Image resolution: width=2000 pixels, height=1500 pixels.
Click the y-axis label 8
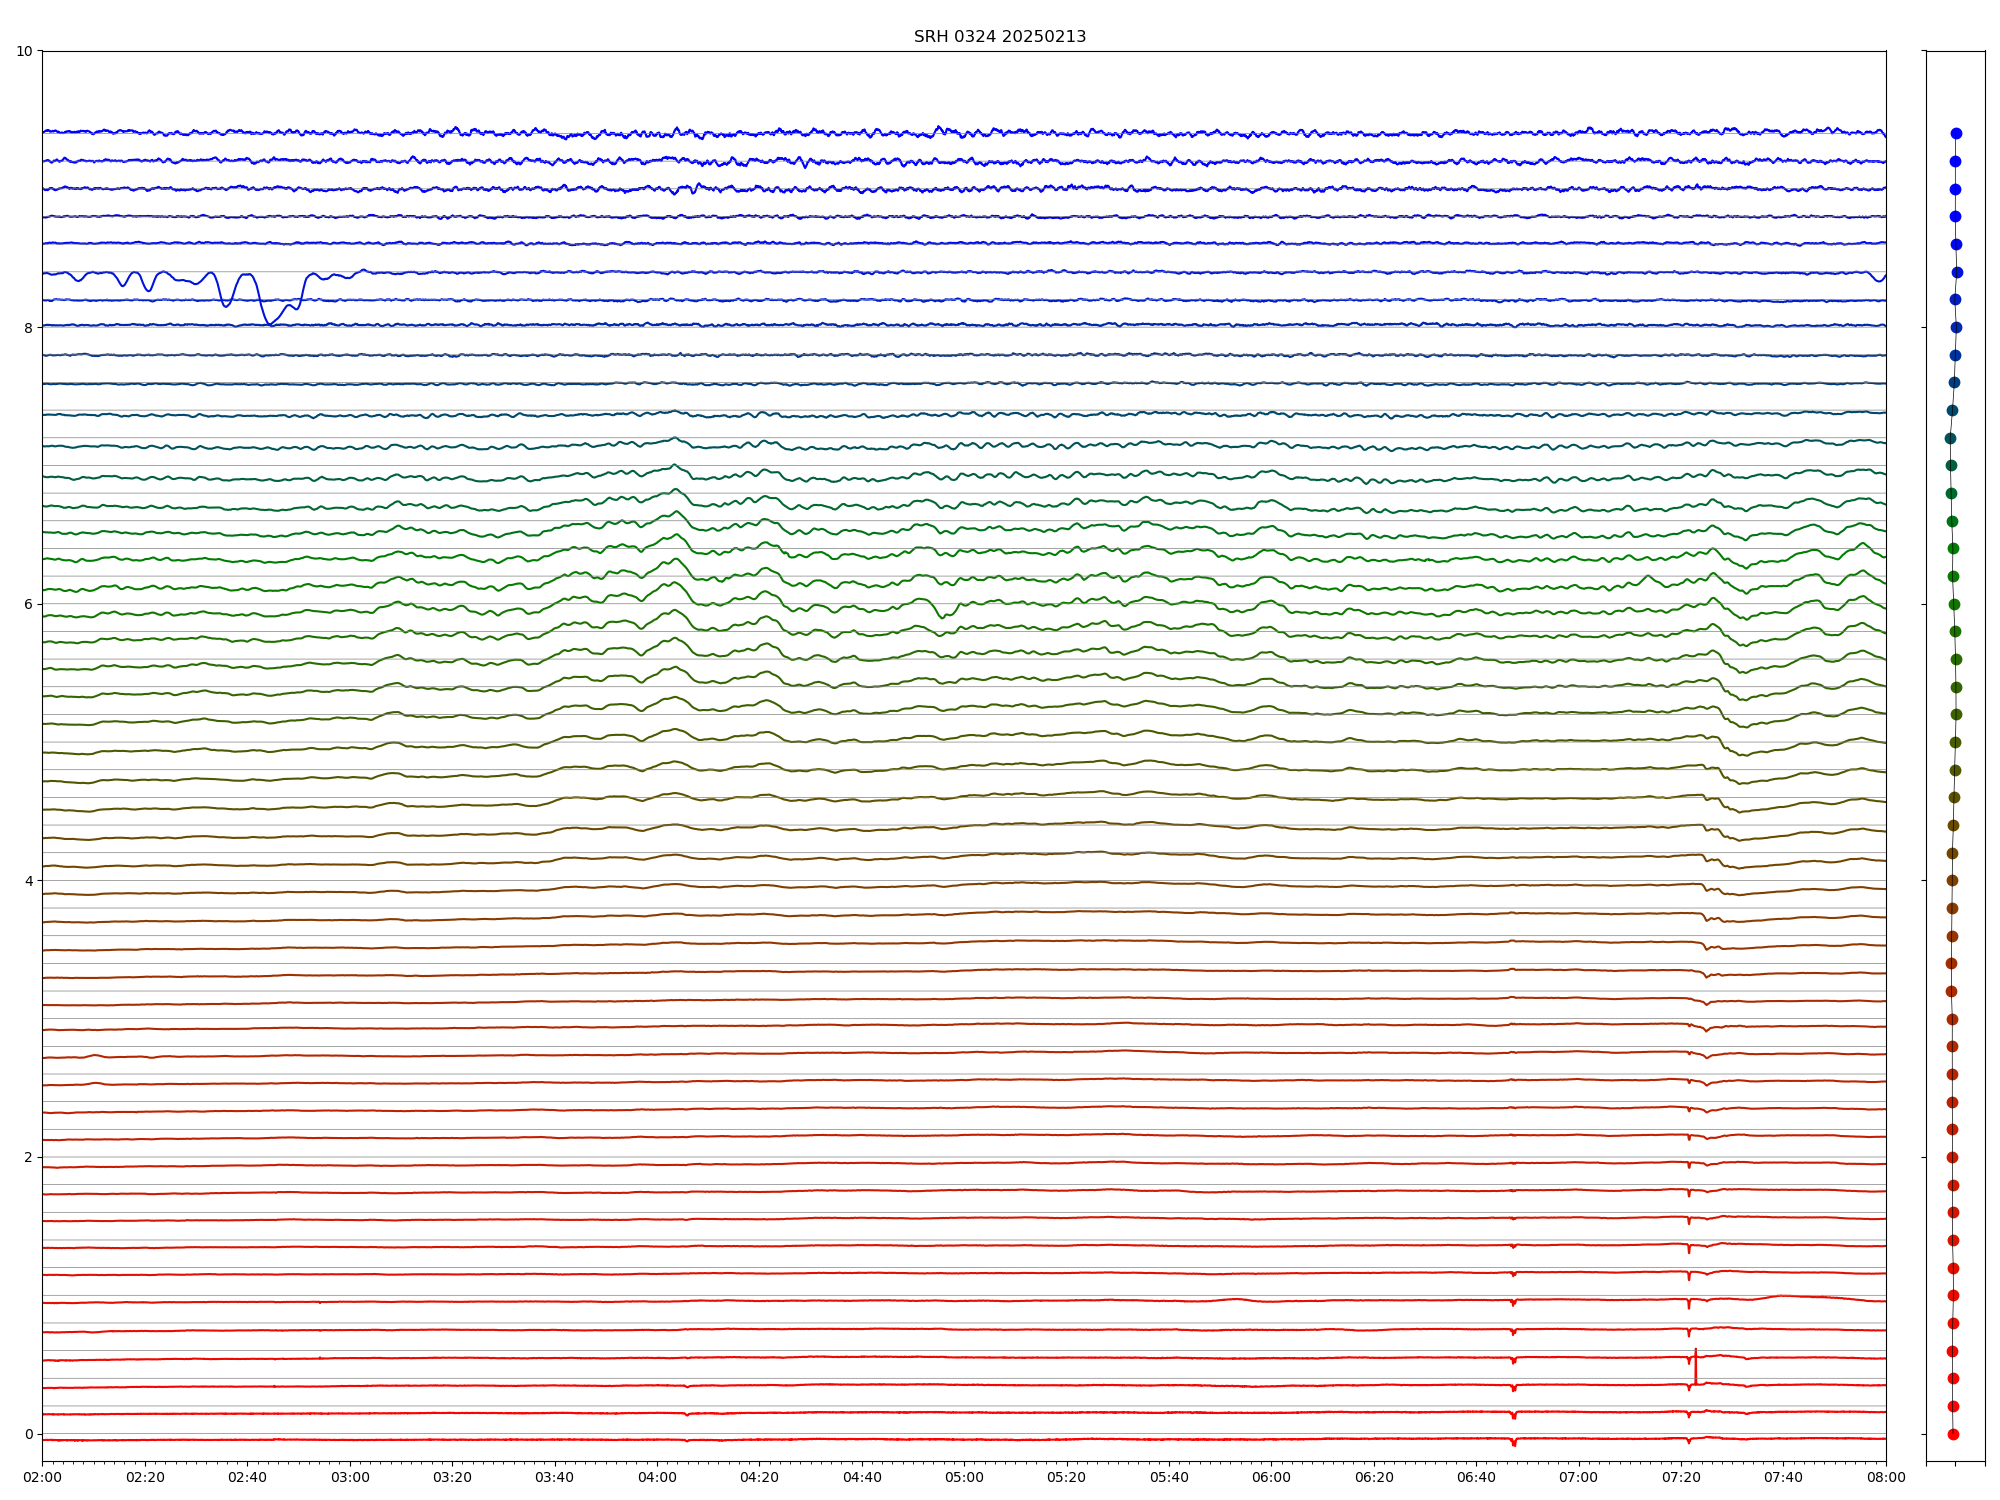click(x=28, y=327)
